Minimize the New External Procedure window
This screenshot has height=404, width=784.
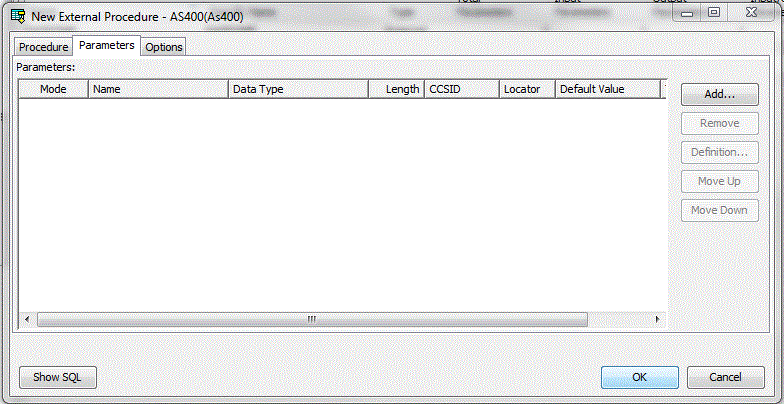click(688, 13)
